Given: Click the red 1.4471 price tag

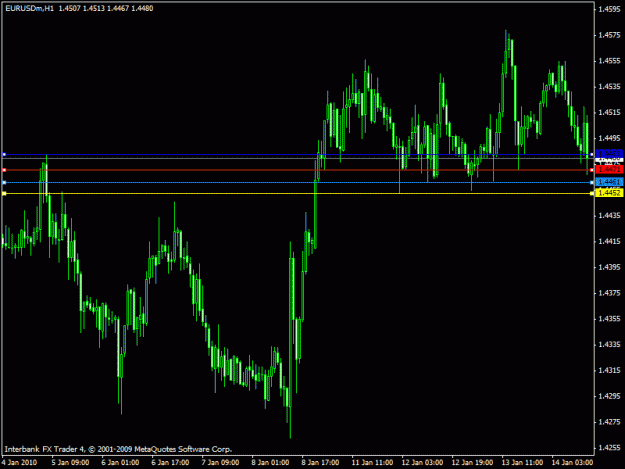Looking at the screenshot, I should click(x=609, y=170).
